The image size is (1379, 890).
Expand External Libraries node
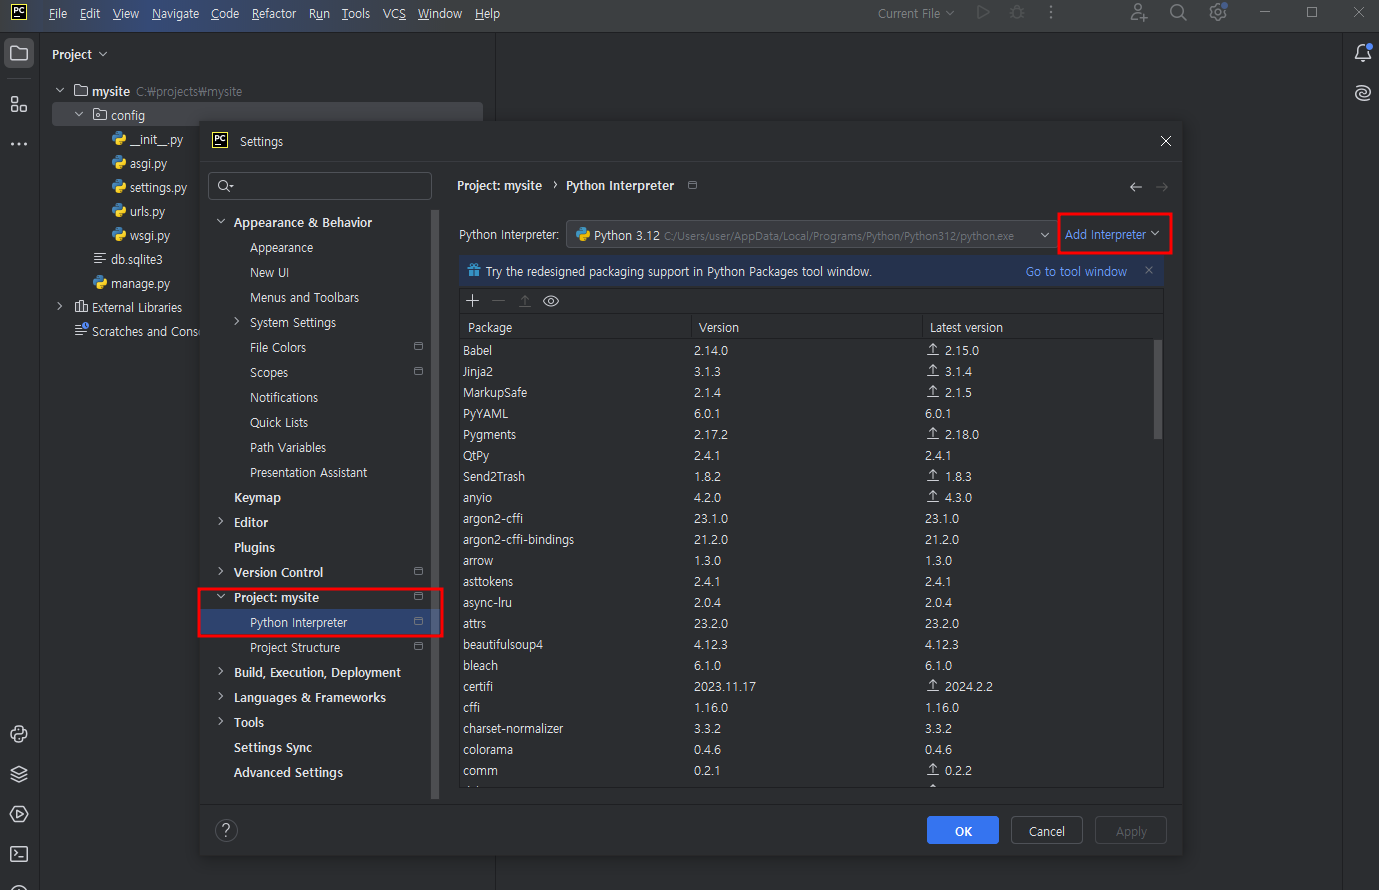point(60,307)
